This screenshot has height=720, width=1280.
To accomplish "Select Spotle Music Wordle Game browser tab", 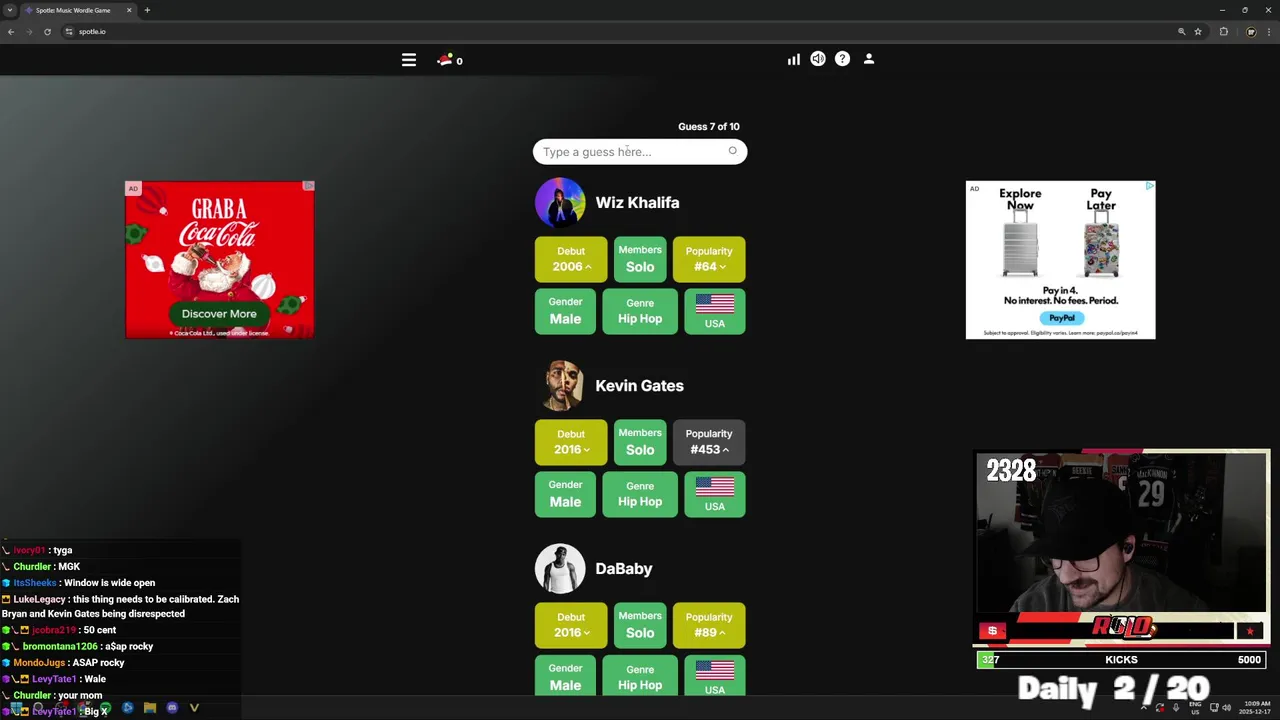I will [x=78, y=10].
